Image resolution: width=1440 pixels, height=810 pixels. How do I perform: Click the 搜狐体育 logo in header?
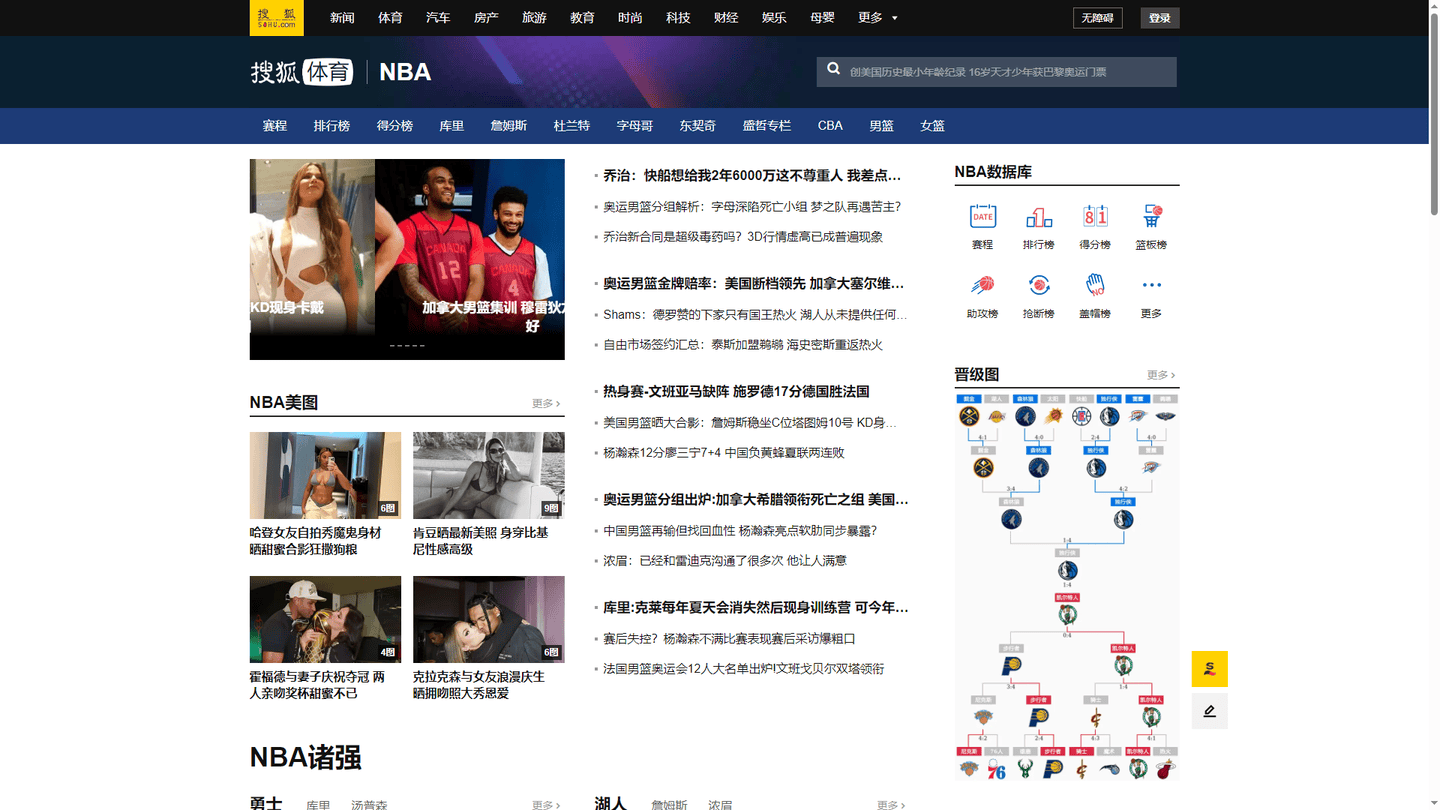click(302, 71)
